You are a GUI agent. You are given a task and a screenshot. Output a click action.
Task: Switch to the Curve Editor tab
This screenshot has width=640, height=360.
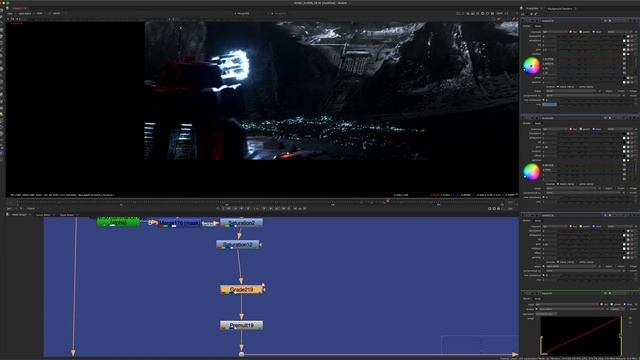click(x=43, y=215)
